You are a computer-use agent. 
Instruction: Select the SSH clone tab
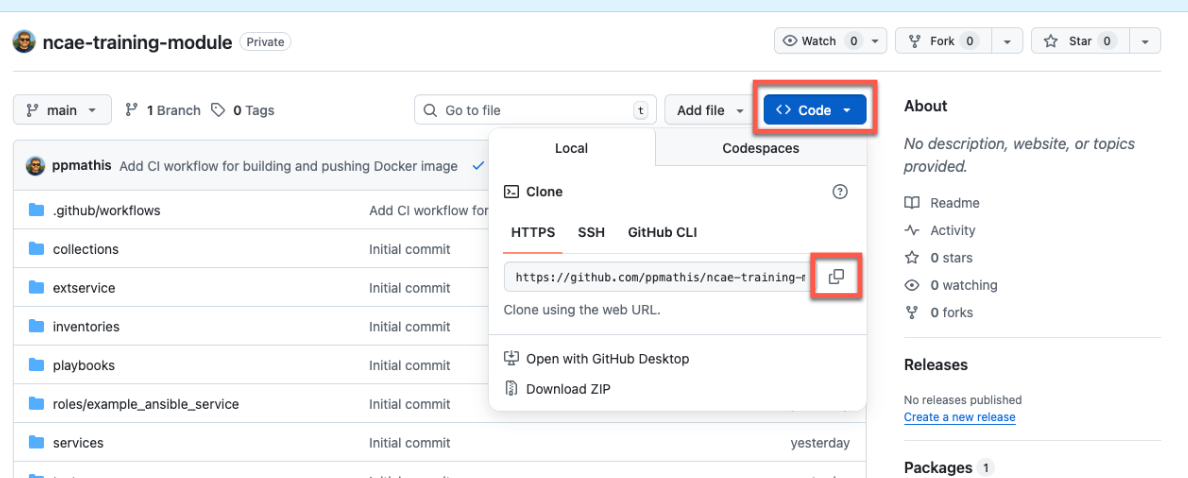click(591, 232)
